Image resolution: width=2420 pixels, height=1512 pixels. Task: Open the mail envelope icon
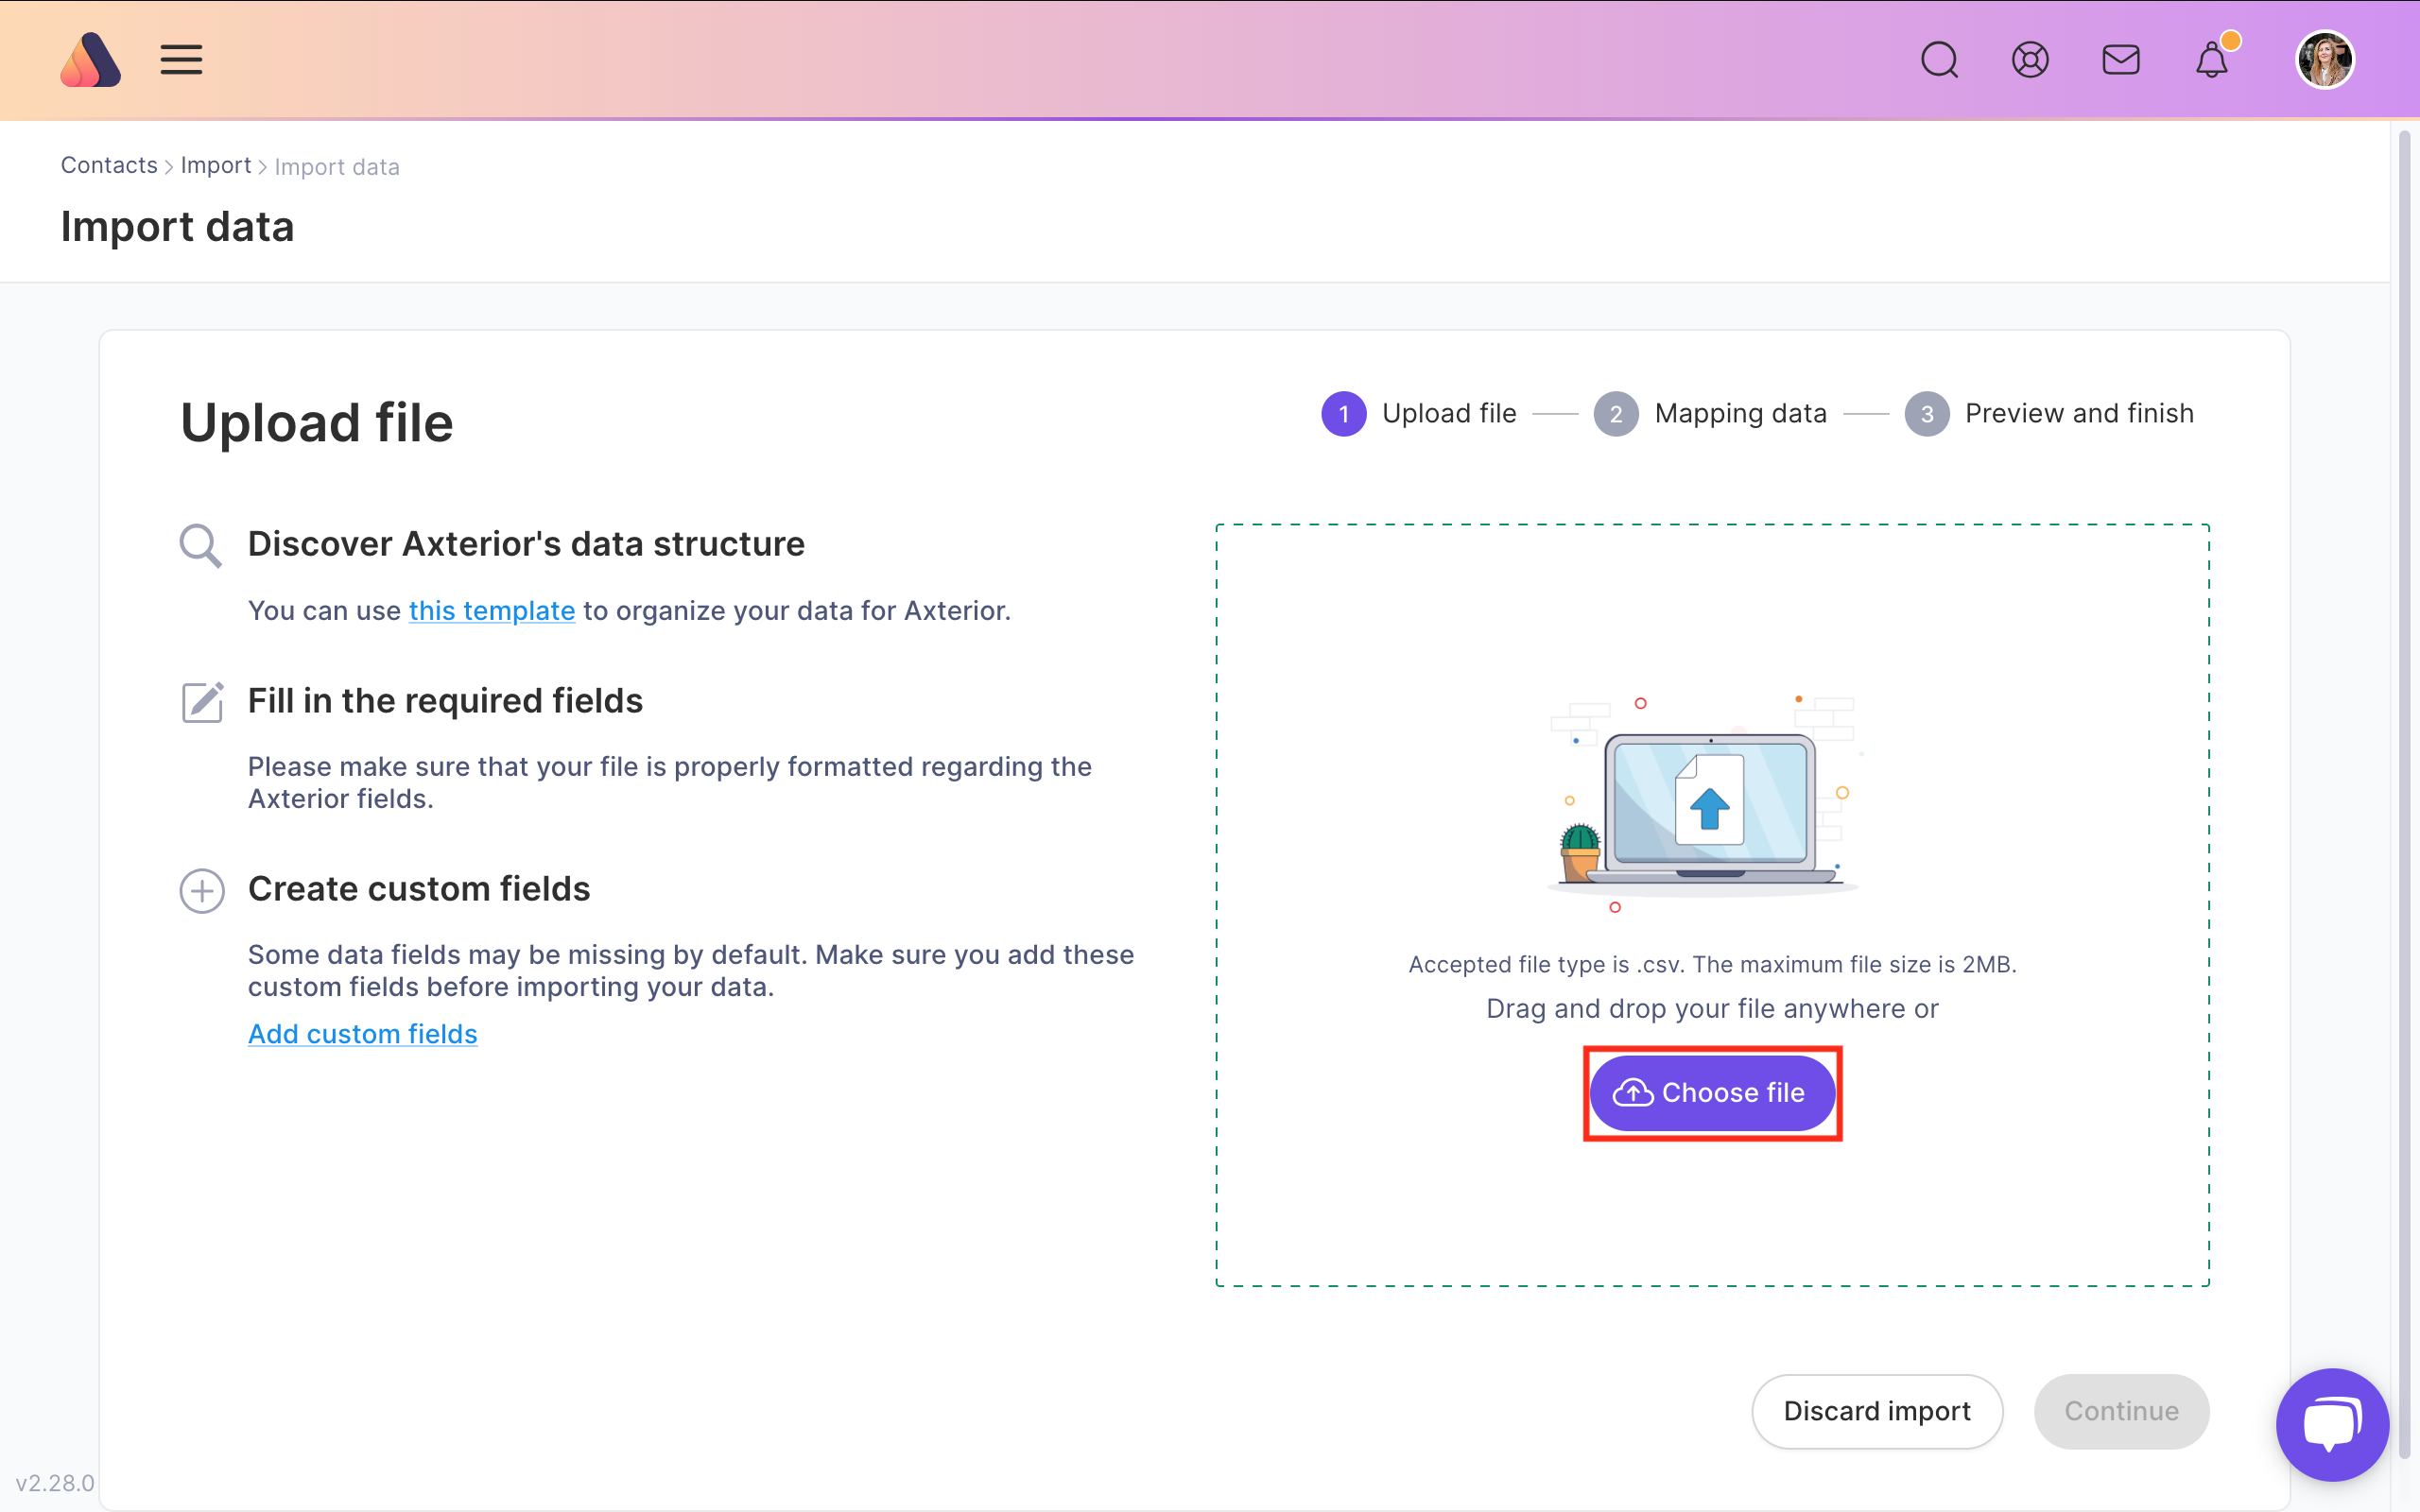point(2121,60)
